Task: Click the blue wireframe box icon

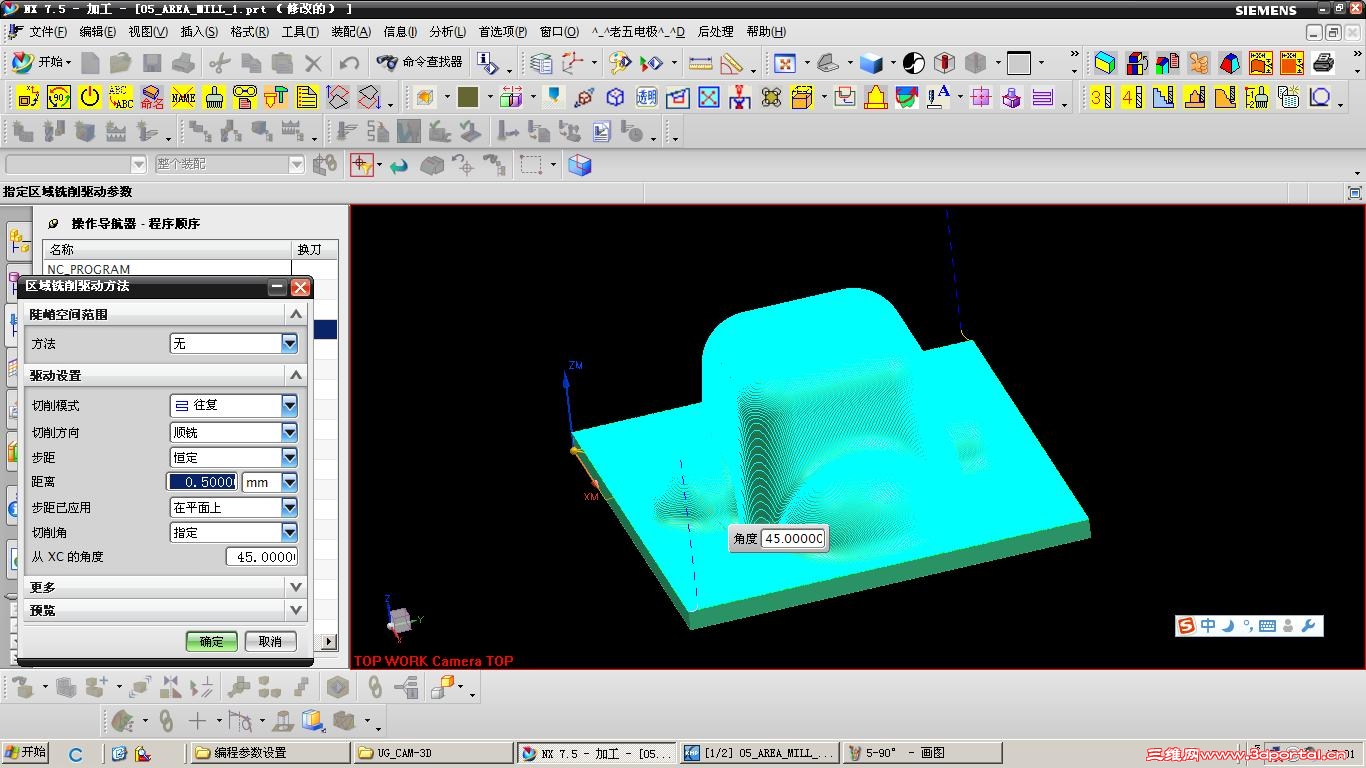Action: tap(615, 97)
